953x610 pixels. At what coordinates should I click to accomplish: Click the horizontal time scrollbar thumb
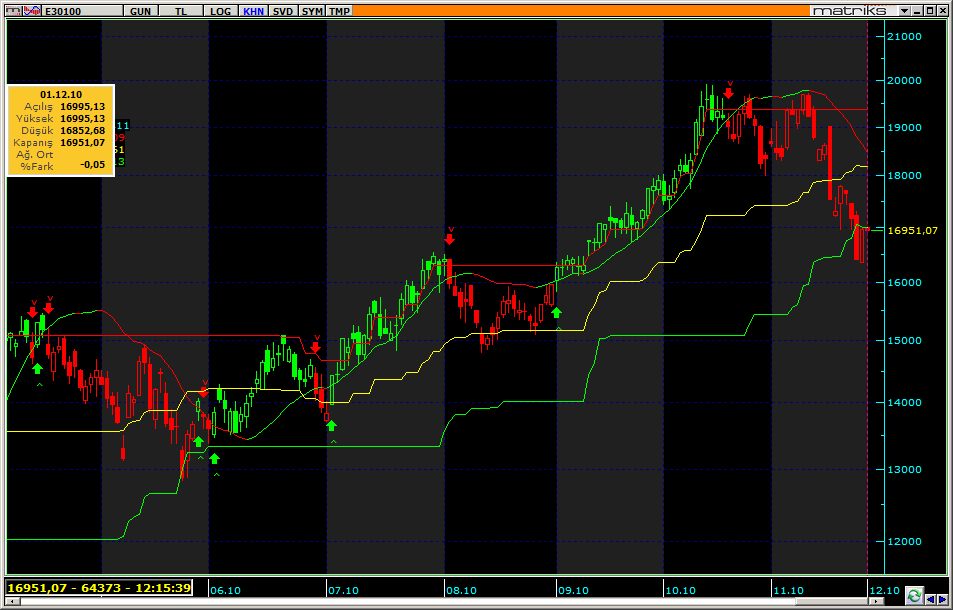click(x=440, y=603)
